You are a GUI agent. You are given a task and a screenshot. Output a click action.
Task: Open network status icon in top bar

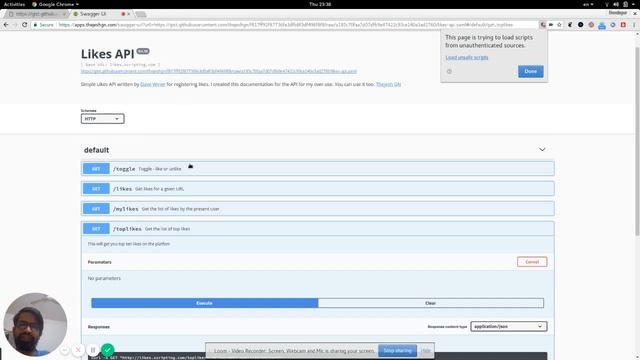[607, 4]
